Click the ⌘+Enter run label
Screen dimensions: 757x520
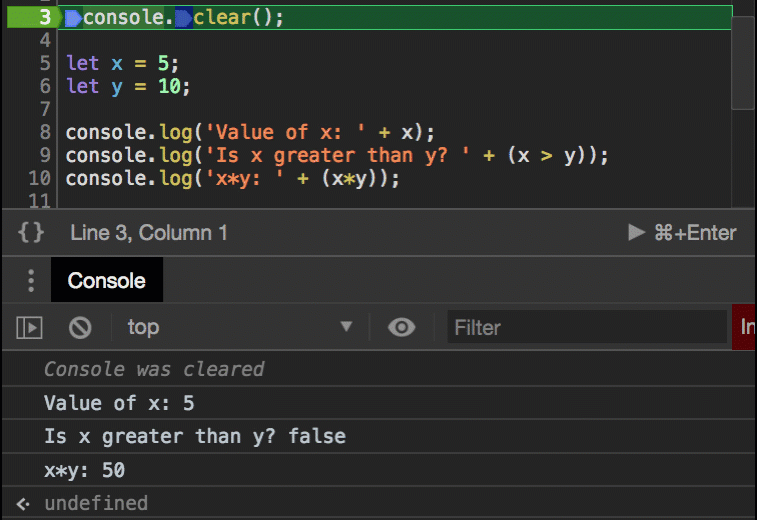(695, 233)
